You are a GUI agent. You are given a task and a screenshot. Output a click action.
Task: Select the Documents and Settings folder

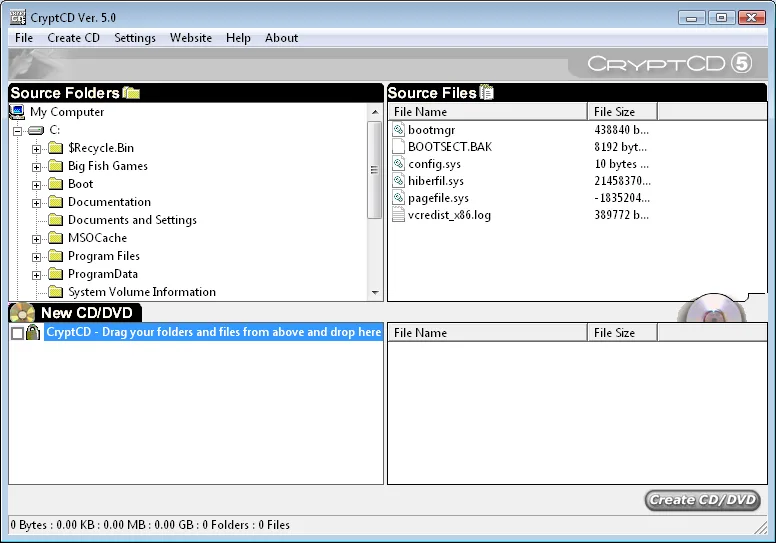(x=132, y=220)
